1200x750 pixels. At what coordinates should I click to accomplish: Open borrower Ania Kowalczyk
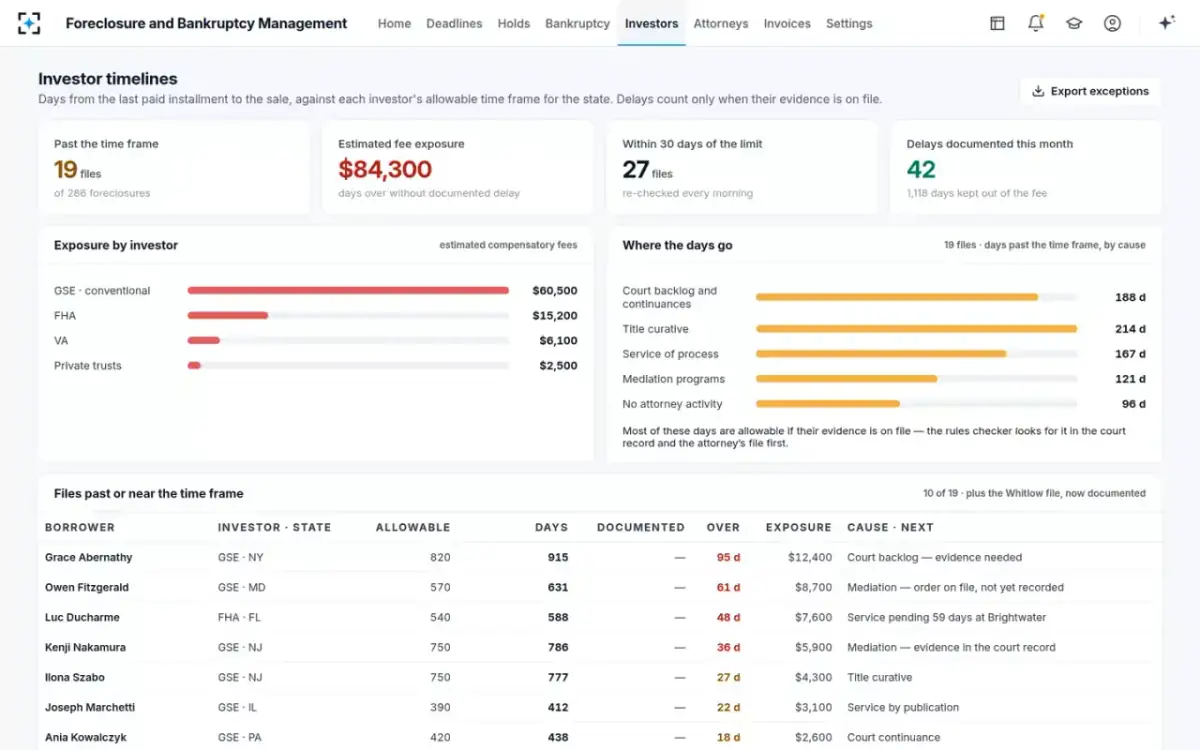pos(86,737)
